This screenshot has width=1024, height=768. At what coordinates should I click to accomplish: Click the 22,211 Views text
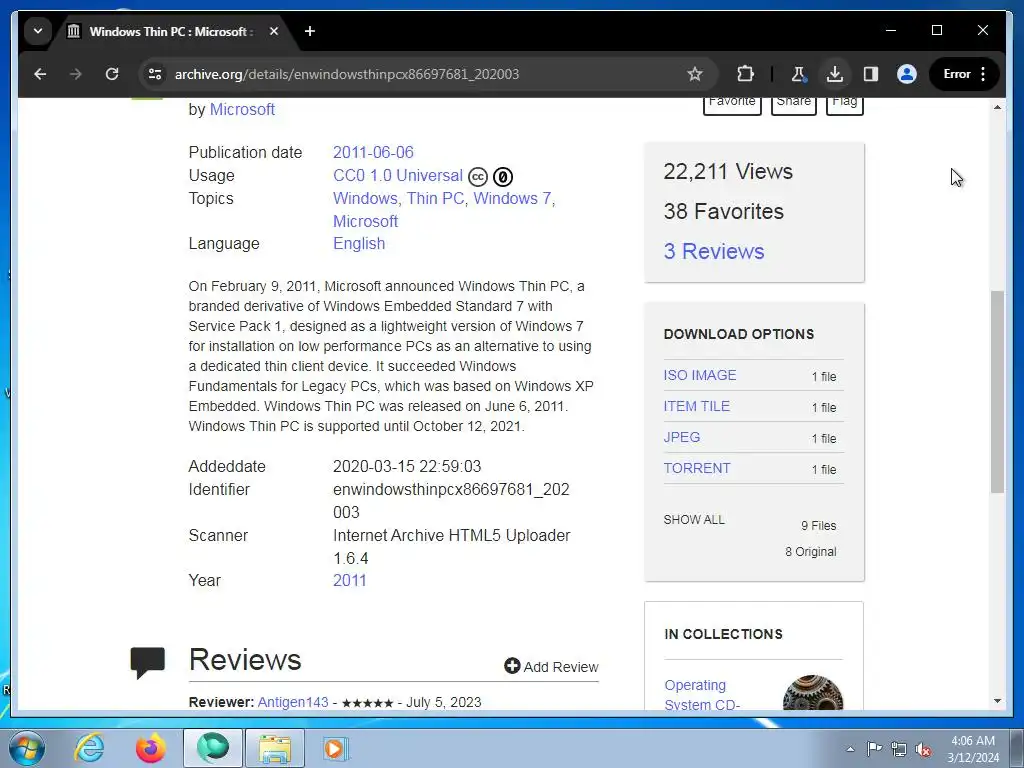pyautogui.click(x=728, y=171)
